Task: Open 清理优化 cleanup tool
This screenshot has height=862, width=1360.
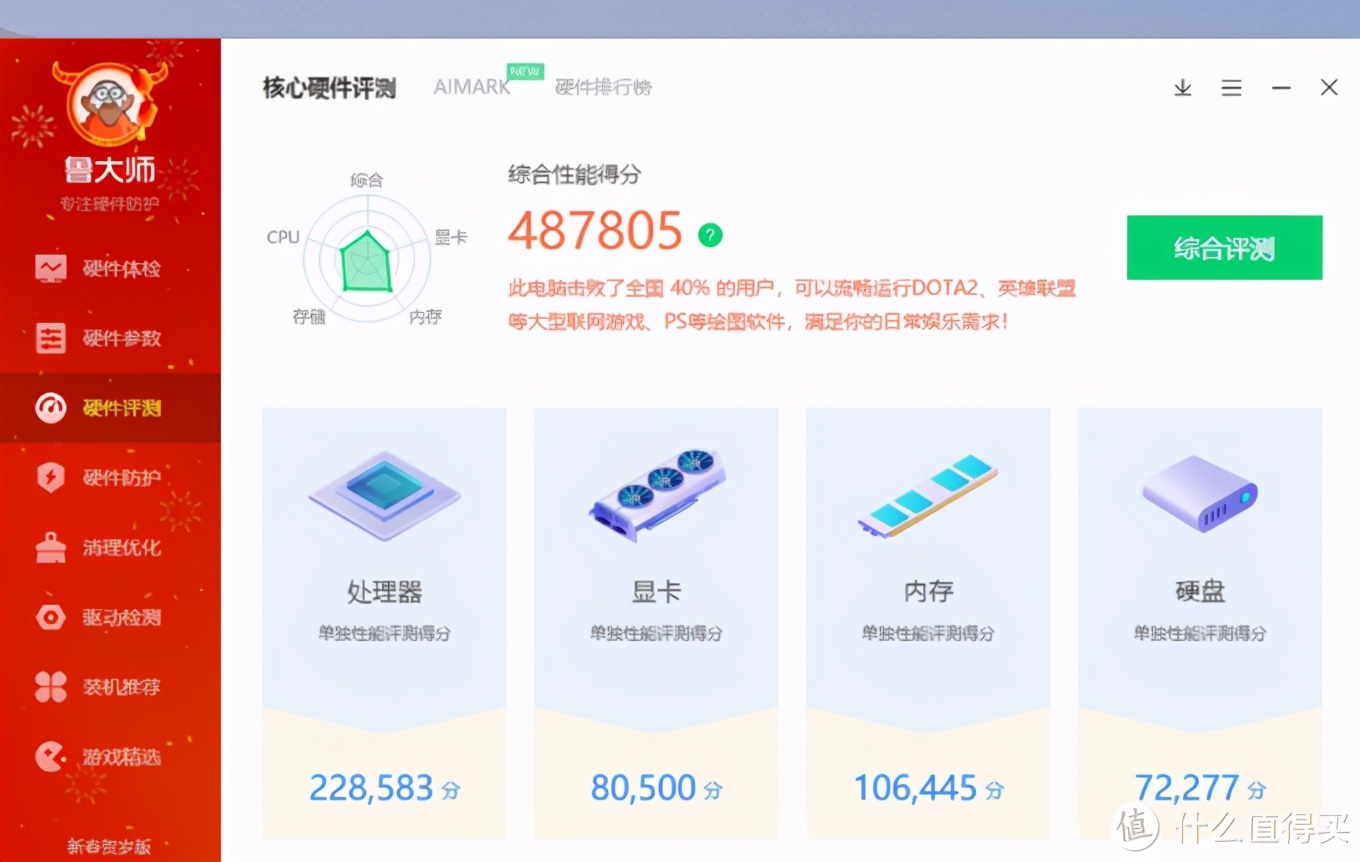Action: [x=110, y=547]
